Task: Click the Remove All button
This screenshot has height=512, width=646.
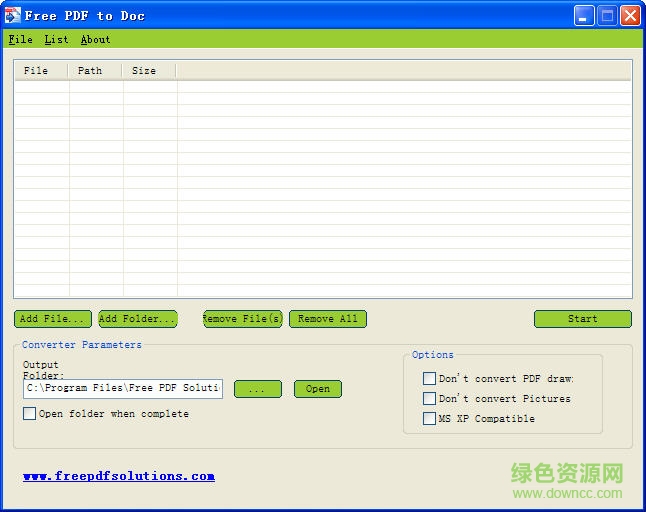Action: pyautogui.click(x=328, y=319)
